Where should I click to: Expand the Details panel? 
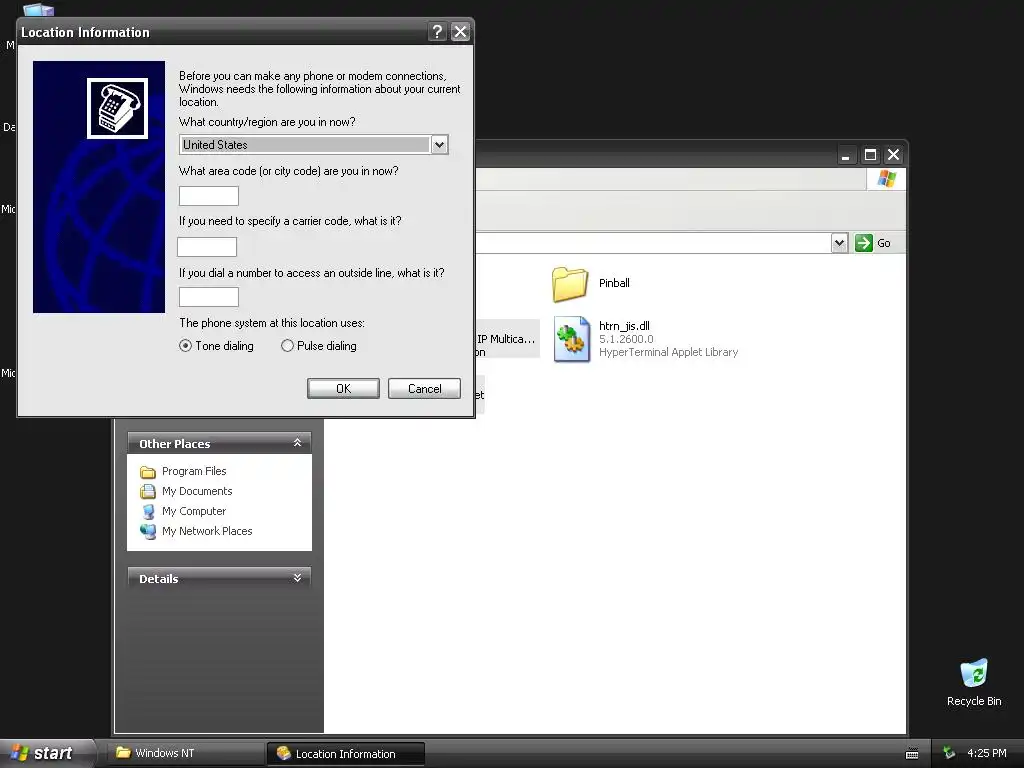(297, 578)
